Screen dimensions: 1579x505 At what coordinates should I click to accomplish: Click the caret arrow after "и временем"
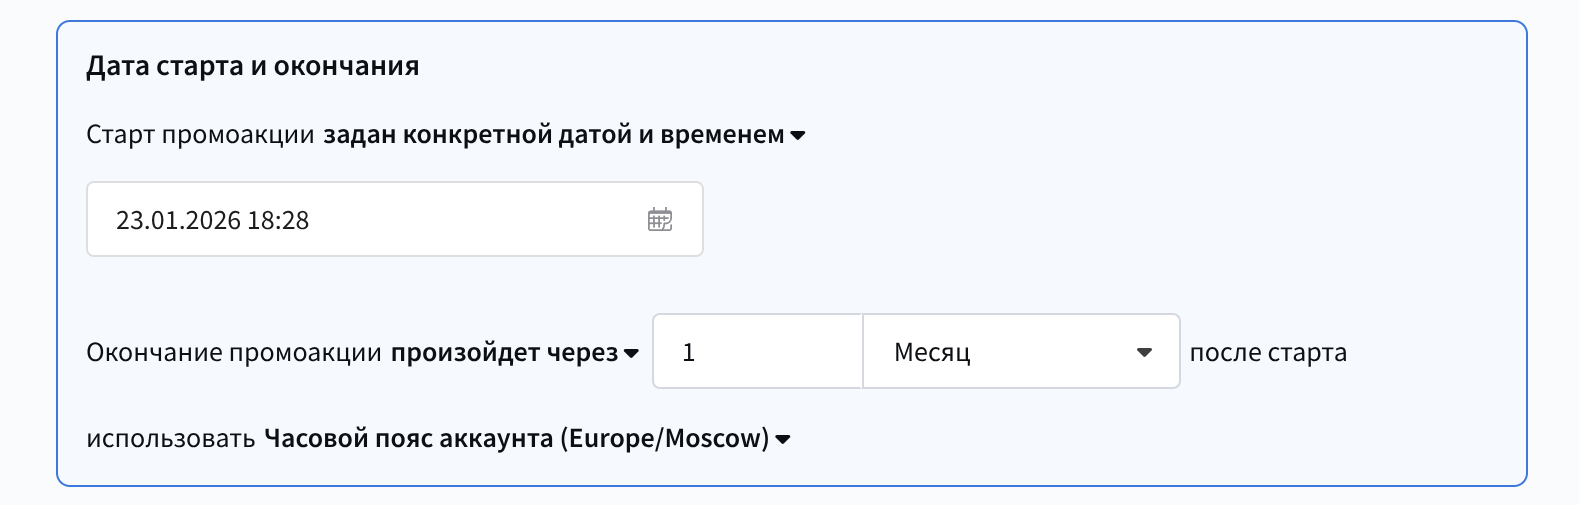coord(798,136)
